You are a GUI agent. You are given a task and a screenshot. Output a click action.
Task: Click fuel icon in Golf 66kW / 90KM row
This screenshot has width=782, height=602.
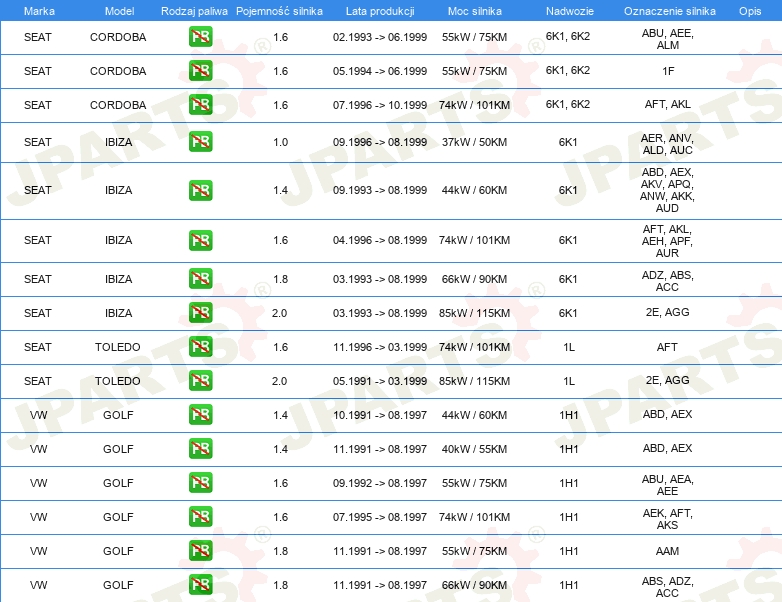coord(200,585)
